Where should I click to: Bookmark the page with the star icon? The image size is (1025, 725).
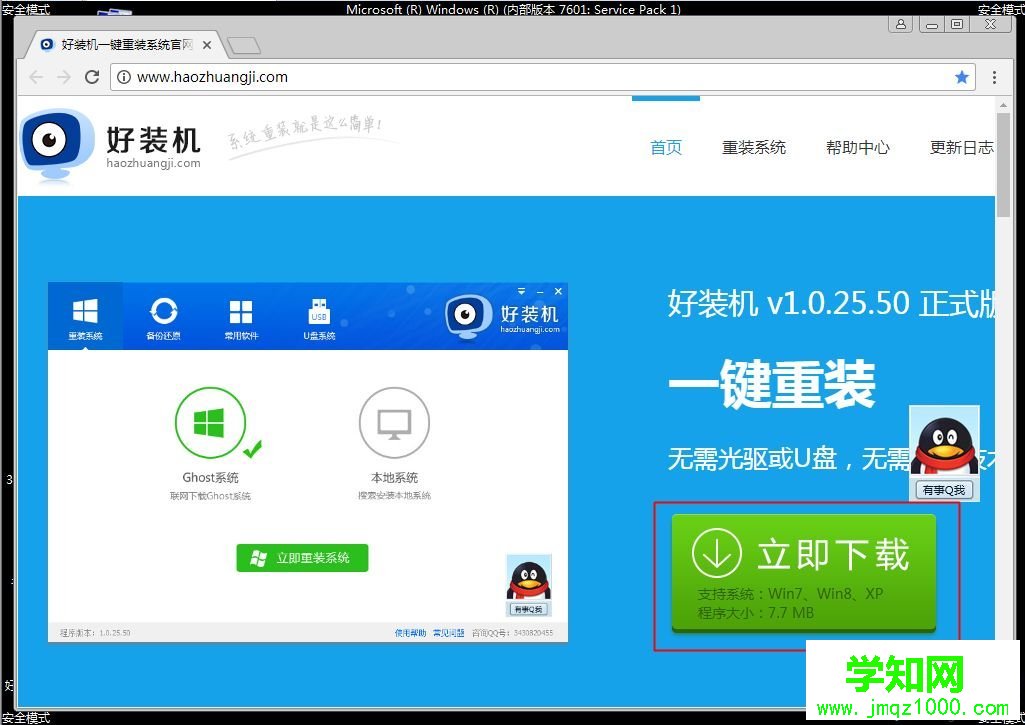962,76
